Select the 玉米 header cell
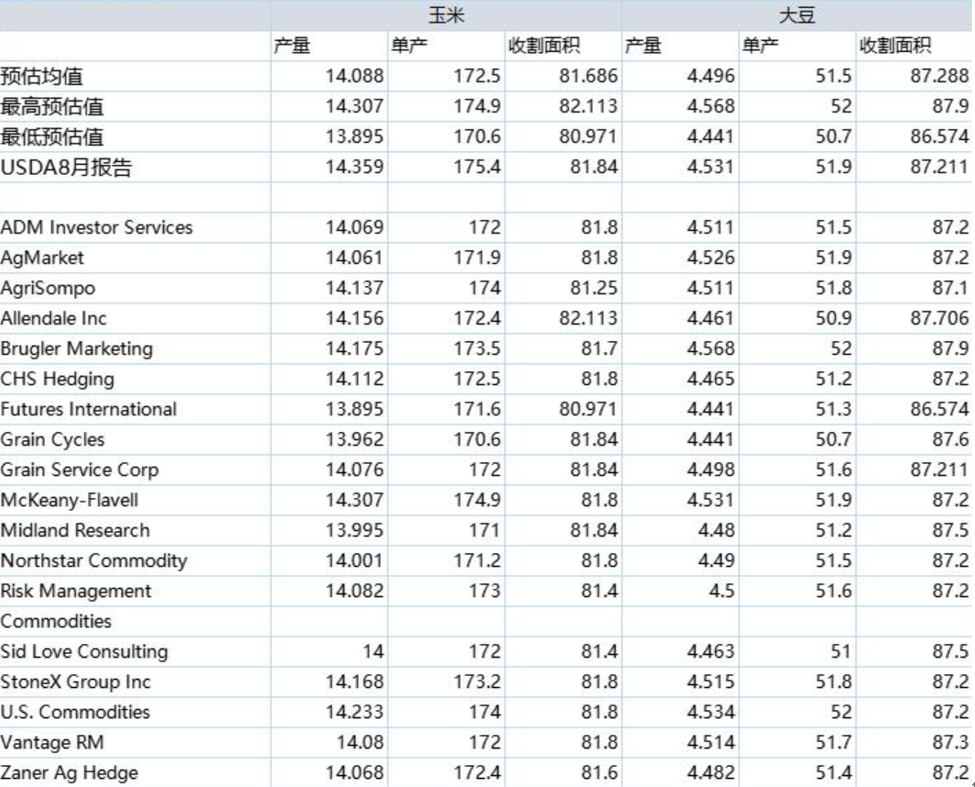 pyautogui.click(x=446, y=15)
